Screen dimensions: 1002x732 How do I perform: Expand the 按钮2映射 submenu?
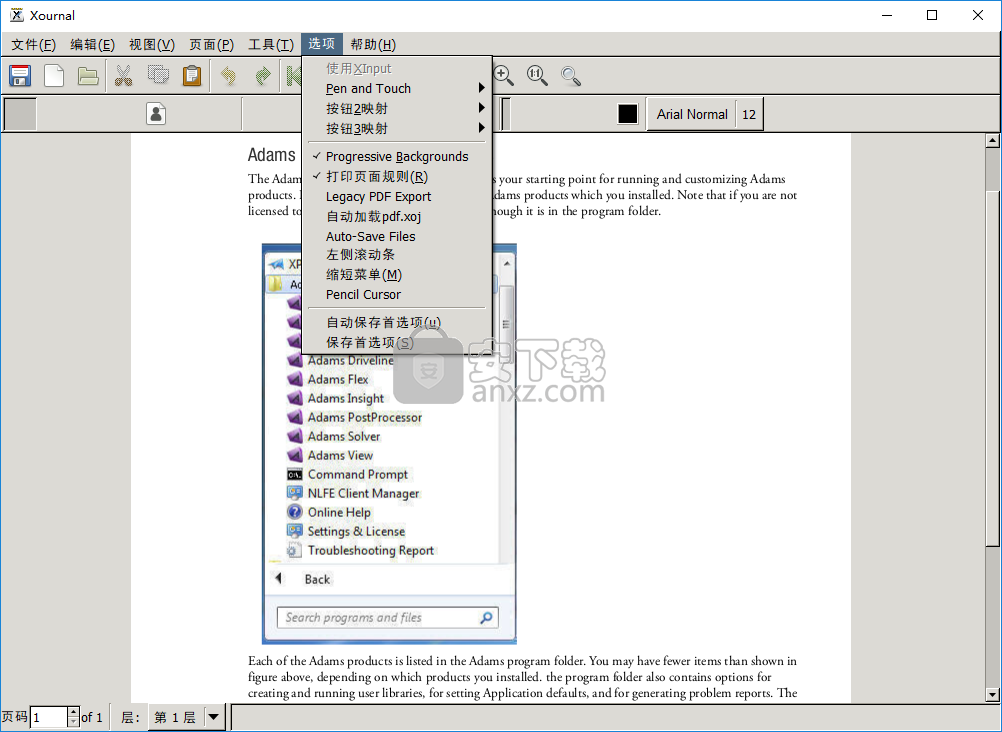[x=397, y=108]
